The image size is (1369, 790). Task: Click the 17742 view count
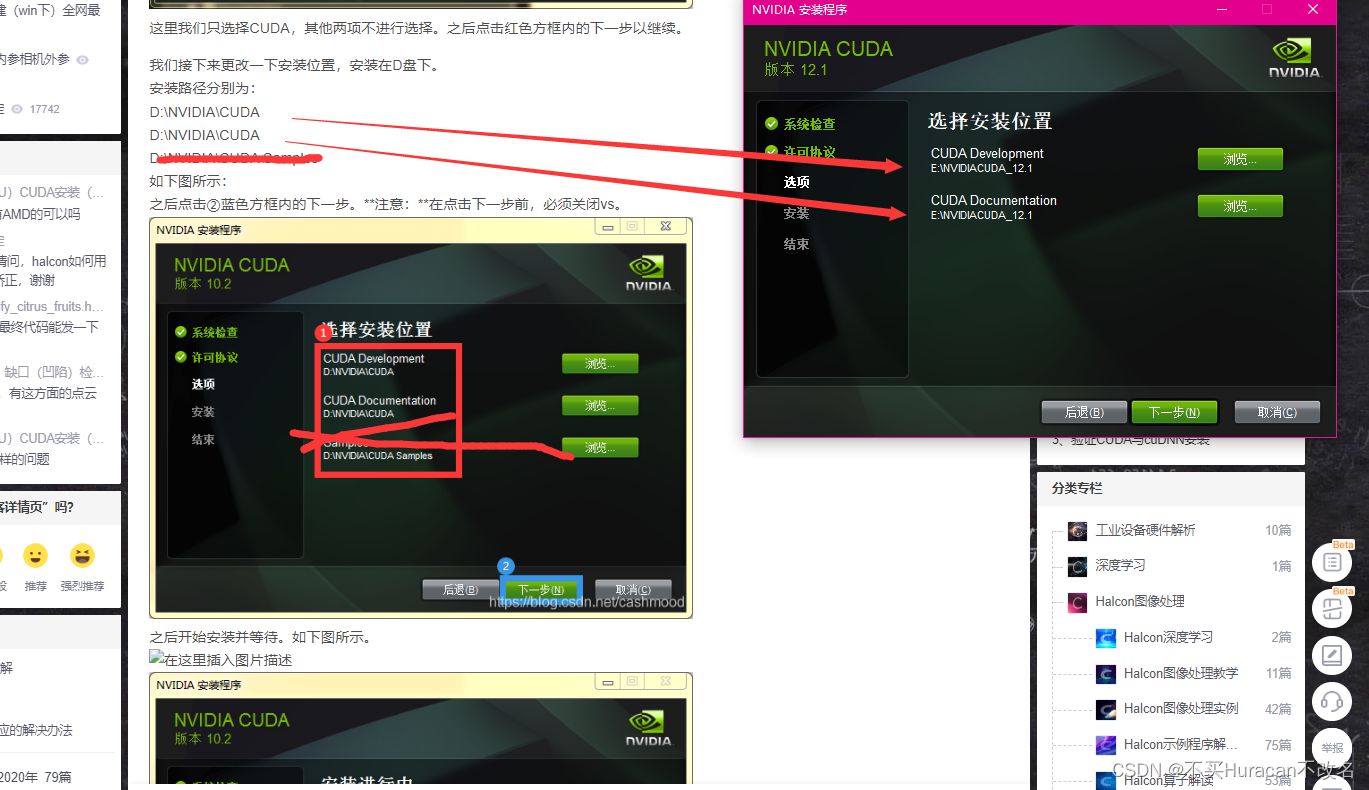45,109
